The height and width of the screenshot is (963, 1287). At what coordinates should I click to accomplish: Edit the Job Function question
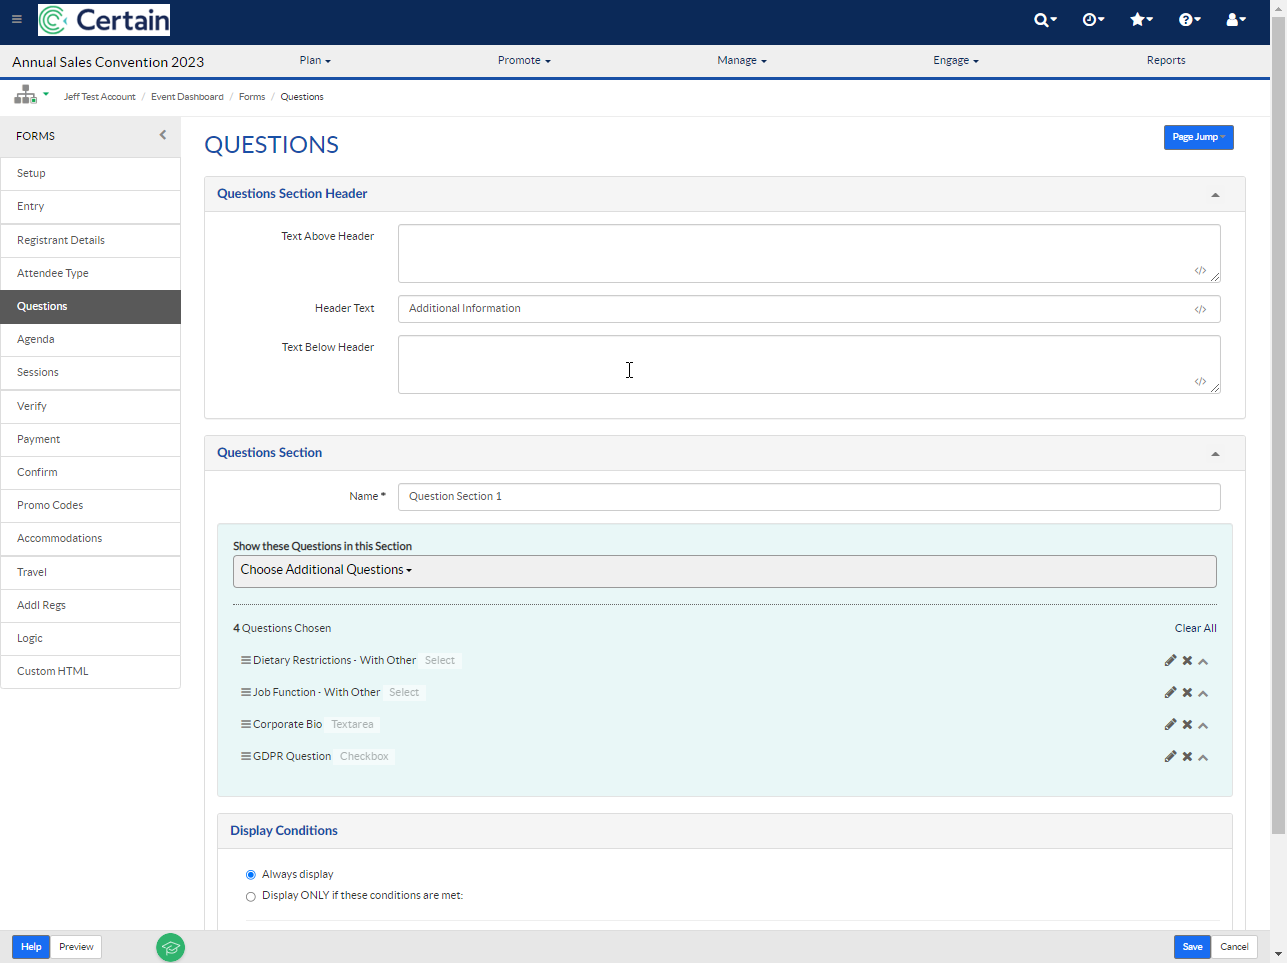1170,692
